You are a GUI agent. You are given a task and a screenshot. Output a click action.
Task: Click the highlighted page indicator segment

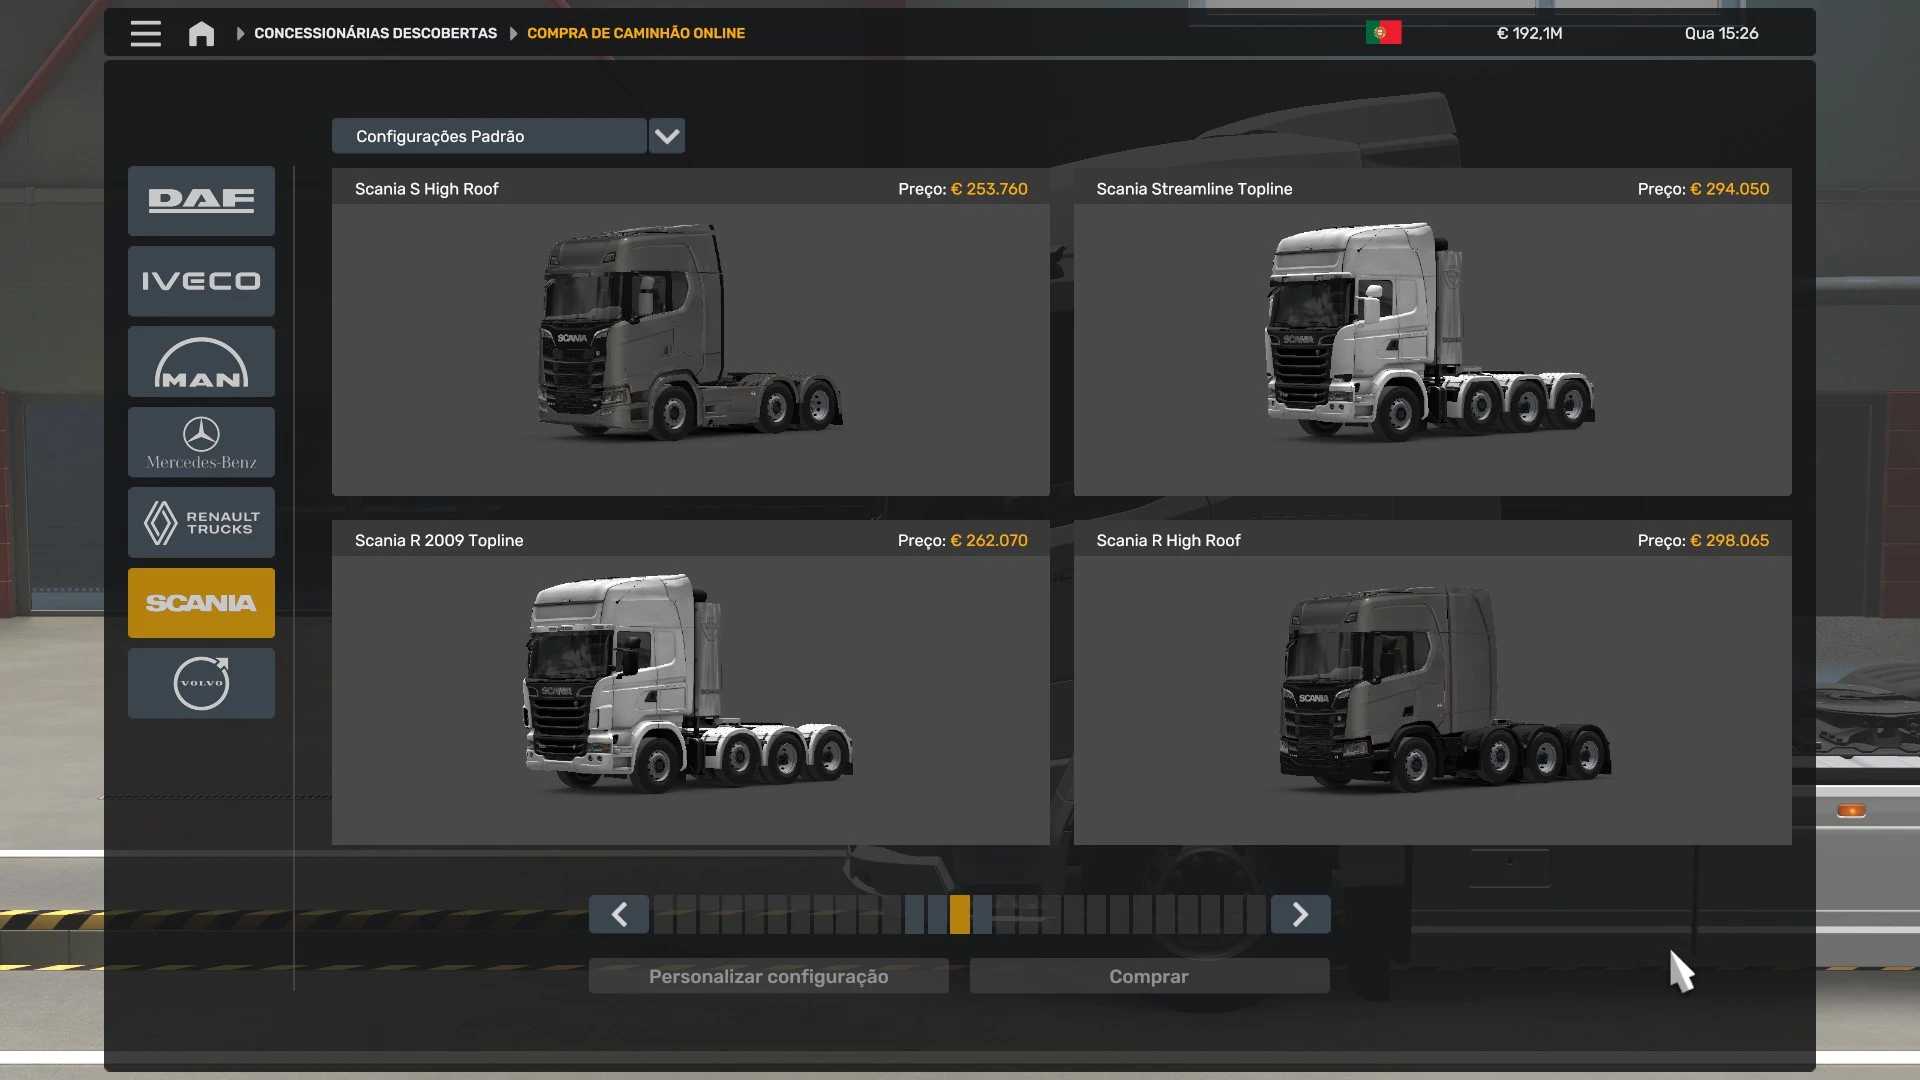point(960,914)
